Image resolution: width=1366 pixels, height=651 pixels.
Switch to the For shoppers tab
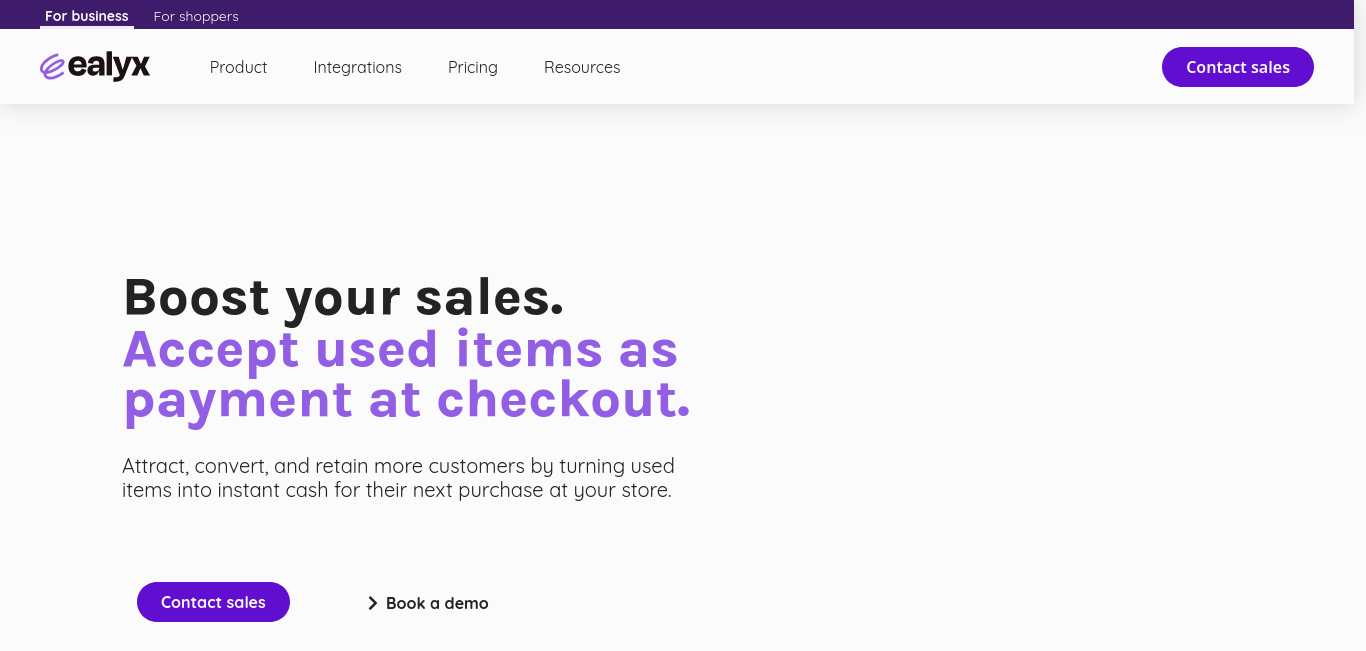pyautogui.click(x=196, y=16)
